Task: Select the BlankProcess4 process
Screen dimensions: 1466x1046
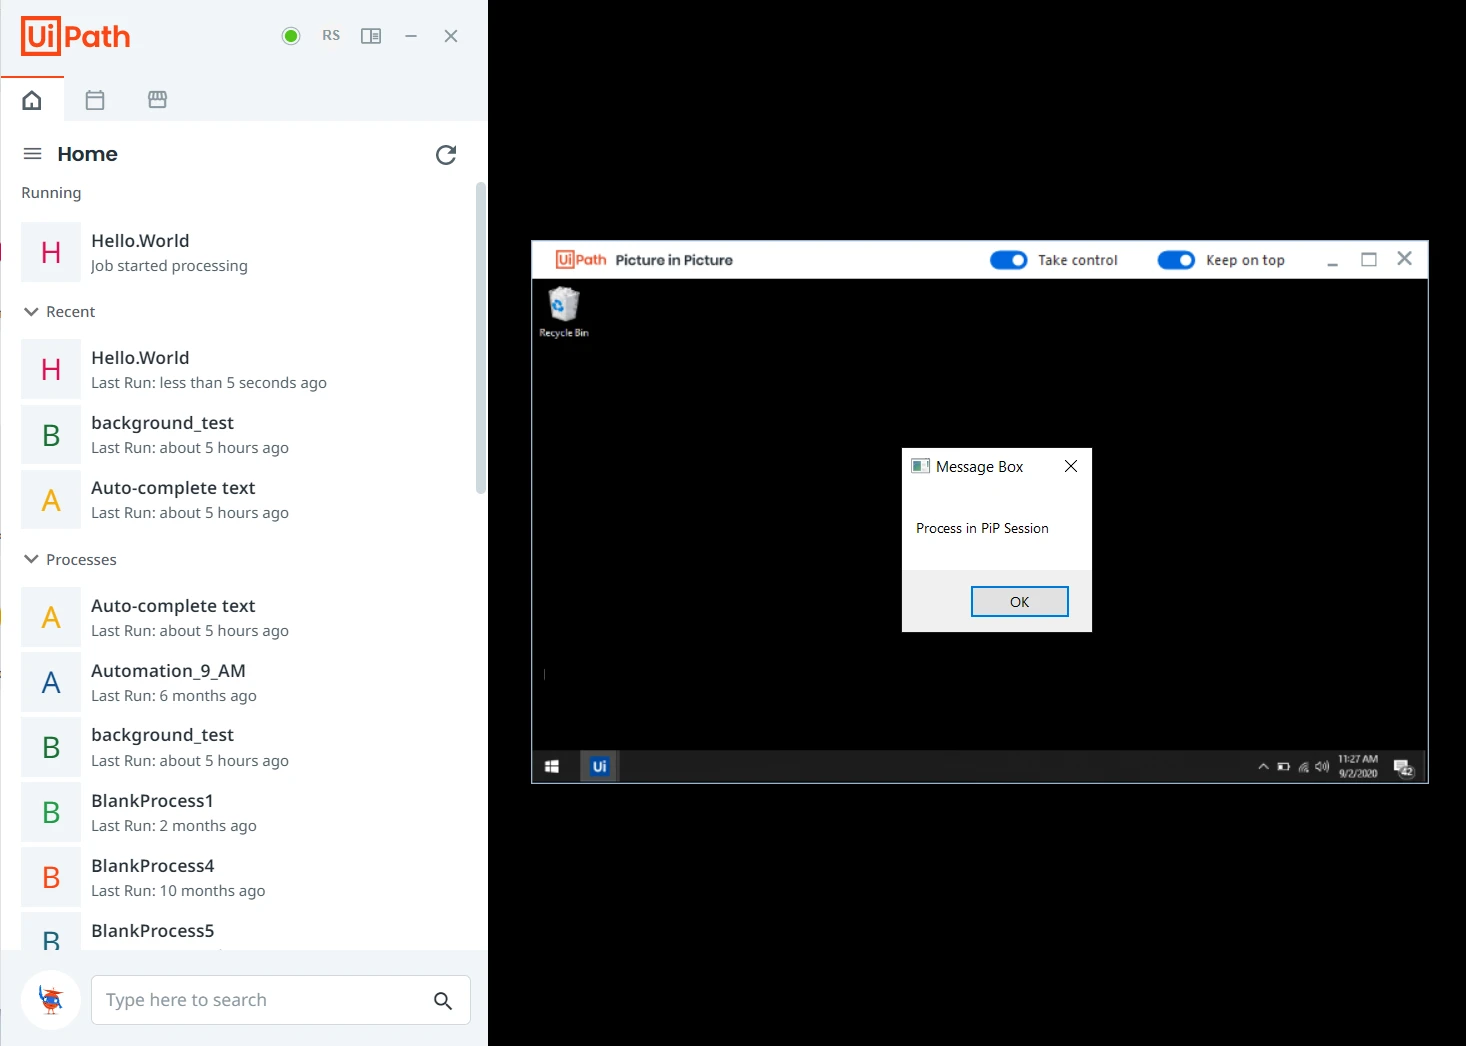Action: (245, 878)
